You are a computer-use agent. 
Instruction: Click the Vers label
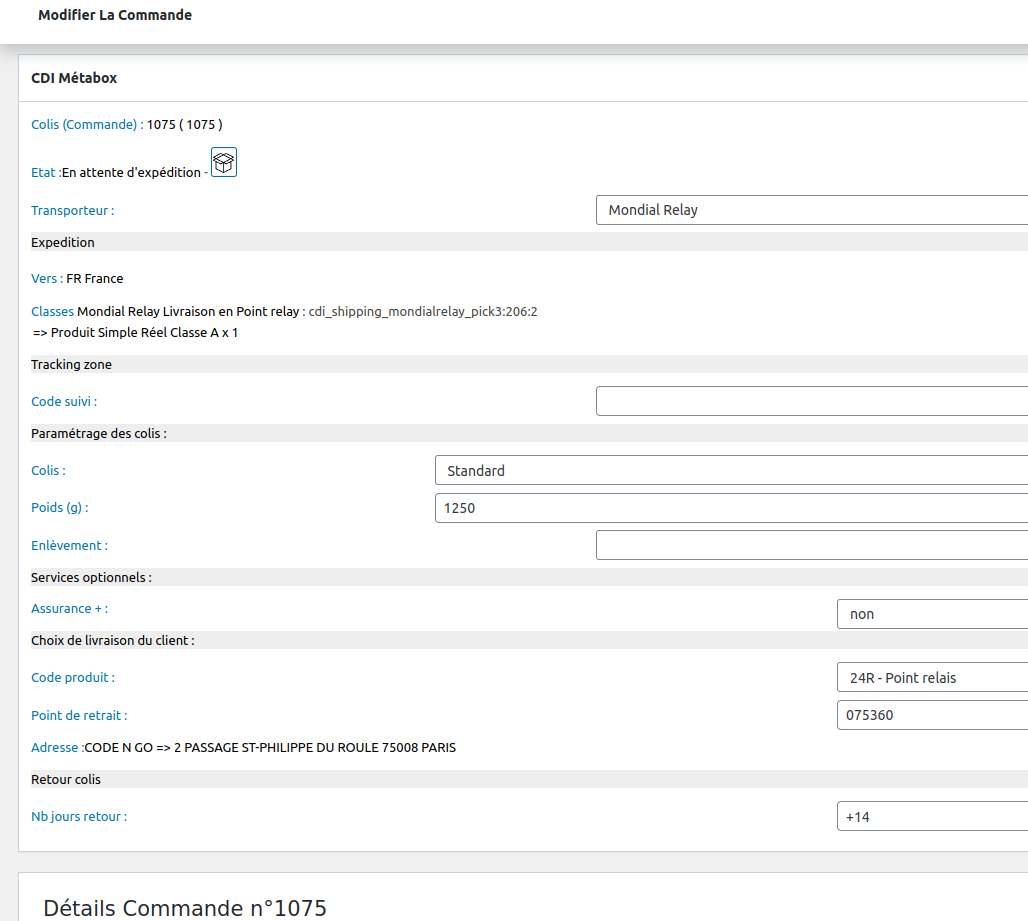click(x=46, y=279)
